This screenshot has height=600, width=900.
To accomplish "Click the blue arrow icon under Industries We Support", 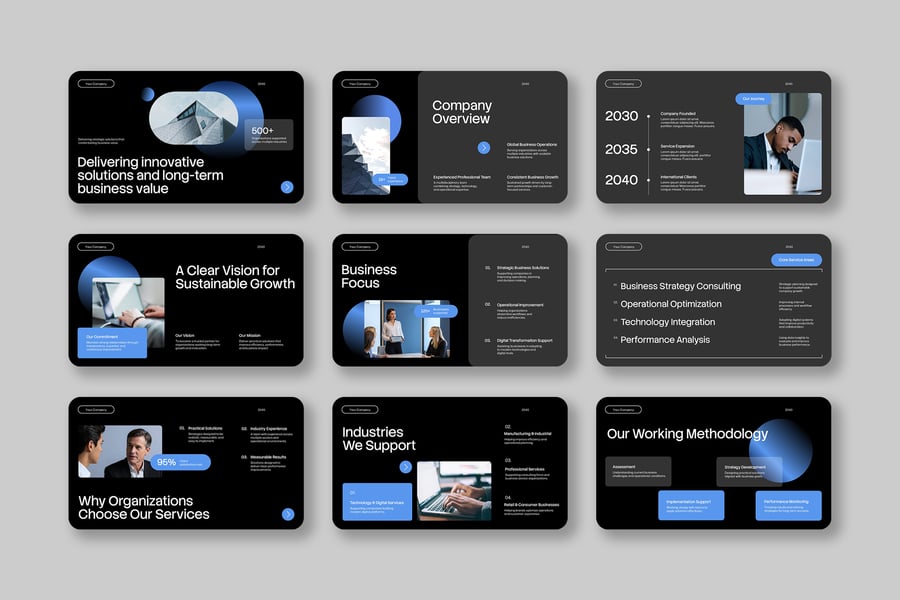I will 406,467.
